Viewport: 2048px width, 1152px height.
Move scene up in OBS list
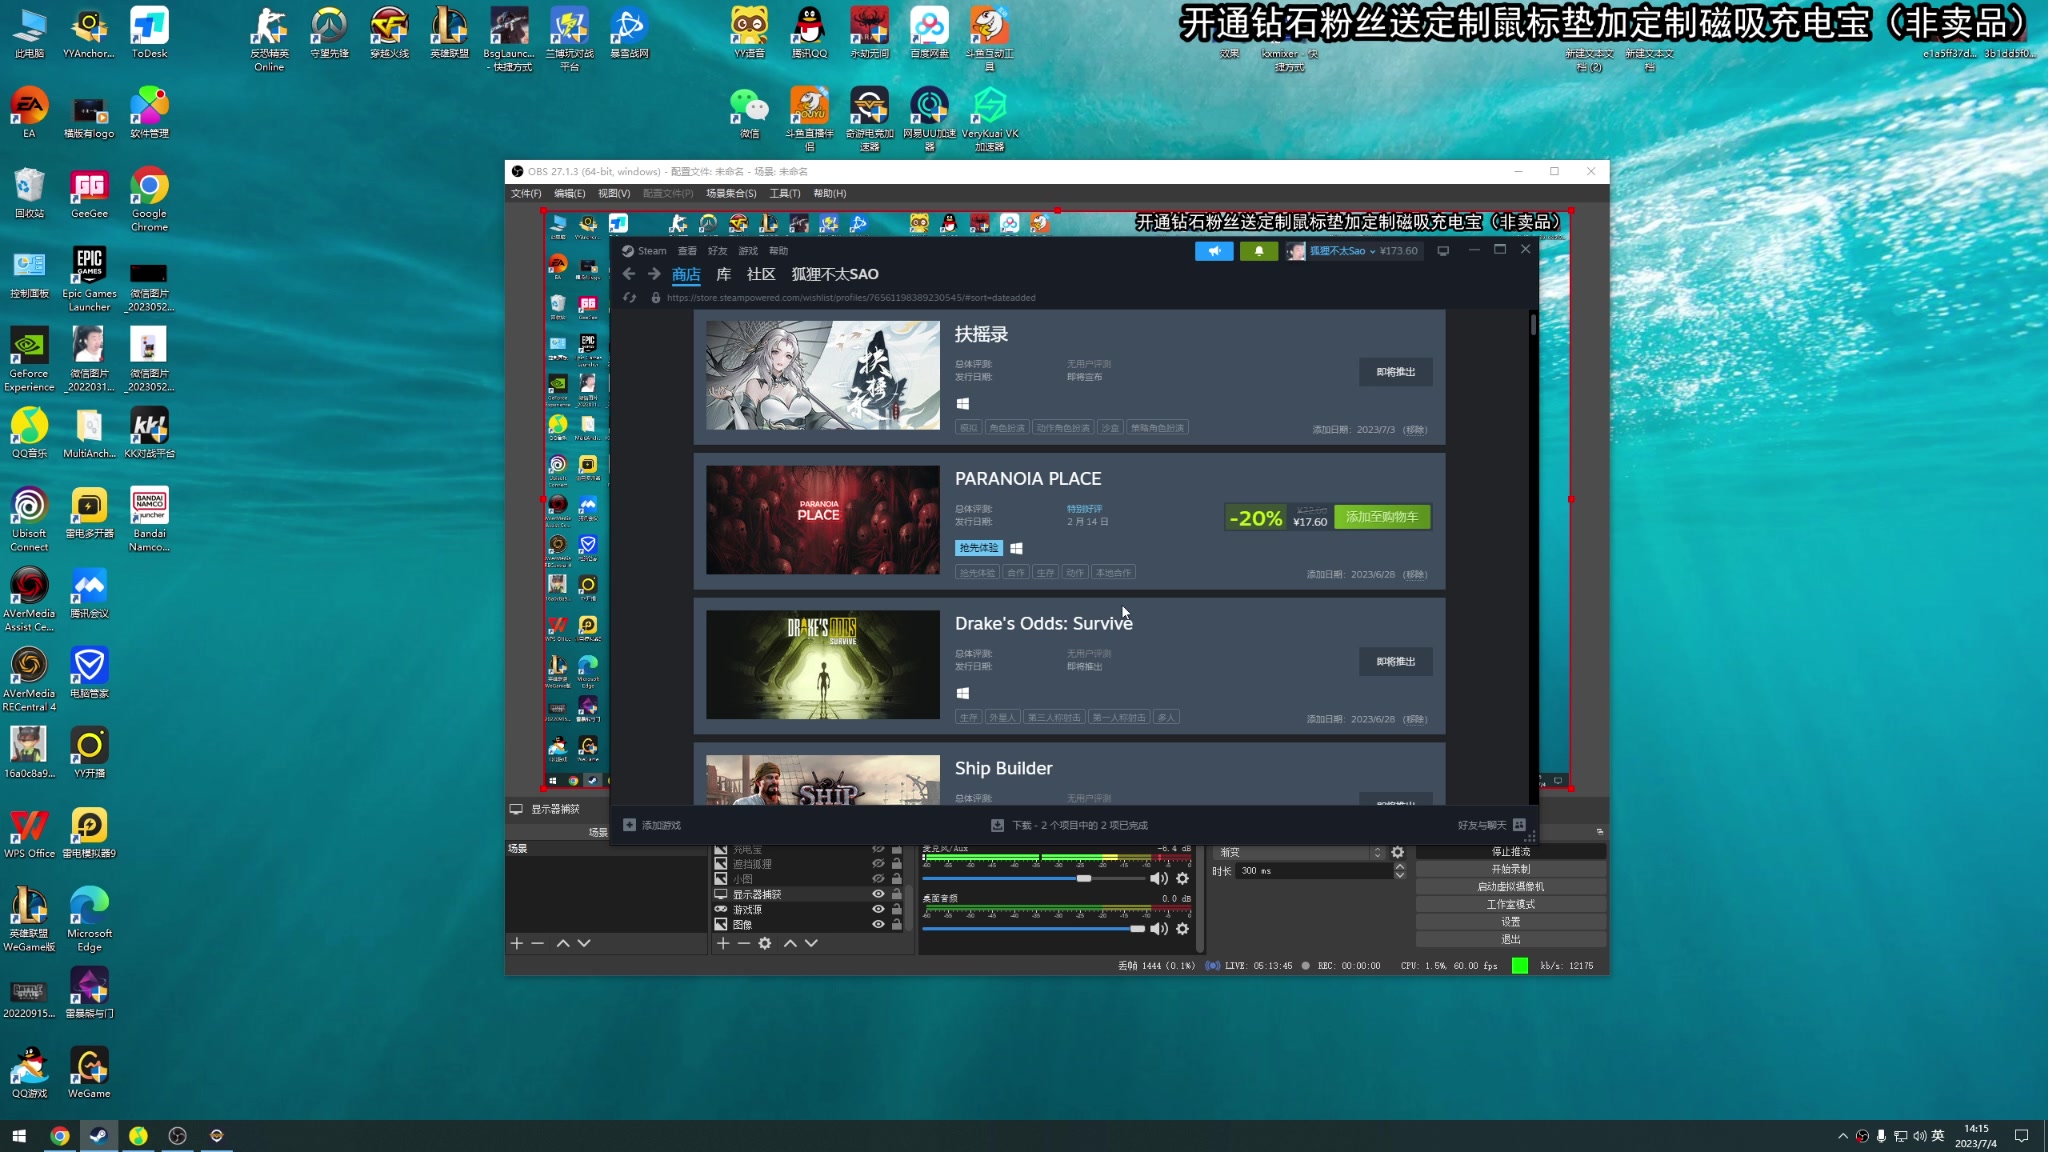pyautogui.click(x=563, y=943)
